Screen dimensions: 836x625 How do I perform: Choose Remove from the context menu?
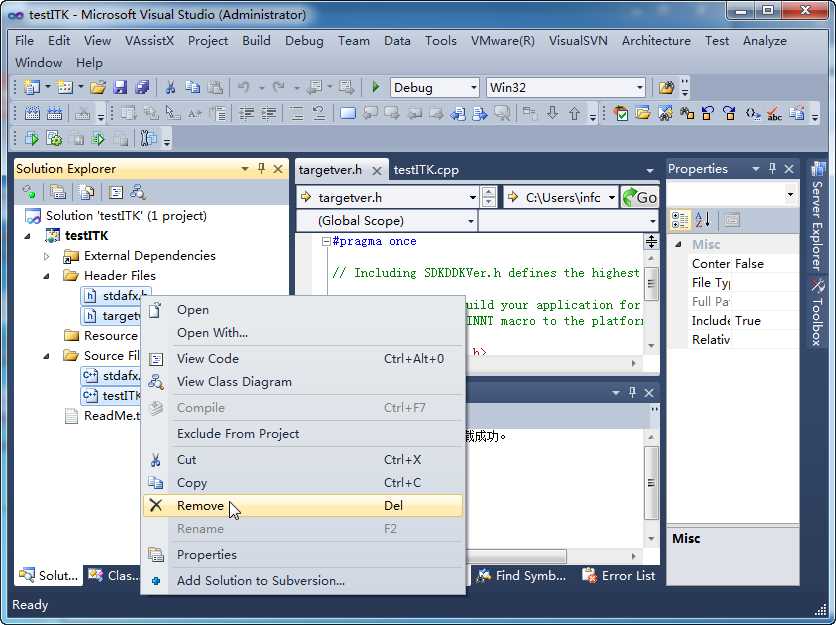[x=303, y=506]
